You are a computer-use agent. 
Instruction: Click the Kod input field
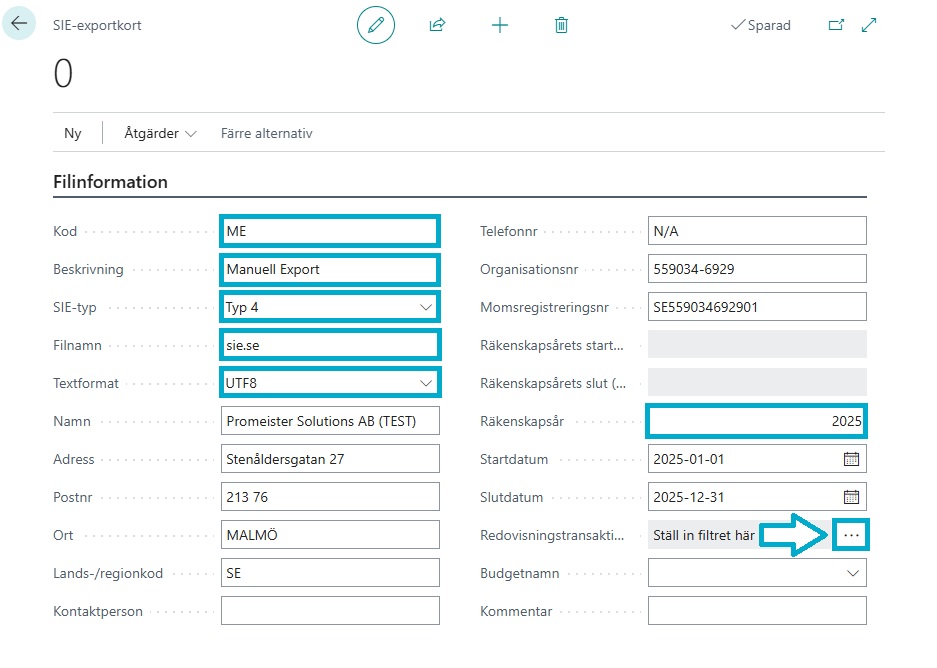pos(329,231)
